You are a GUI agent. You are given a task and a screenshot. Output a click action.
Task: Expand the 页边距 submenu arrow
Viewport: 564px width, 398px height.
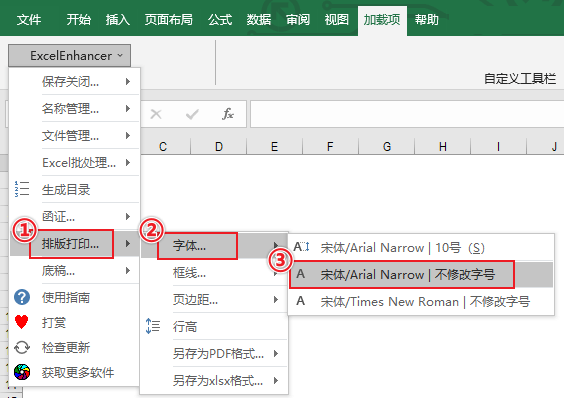coord(276,299)
